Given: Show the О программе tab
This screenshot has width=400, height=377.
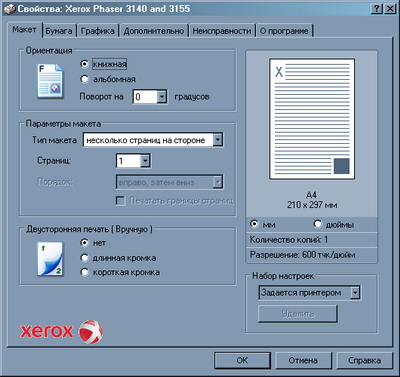Looking at the screenshot, I should 284,31.
